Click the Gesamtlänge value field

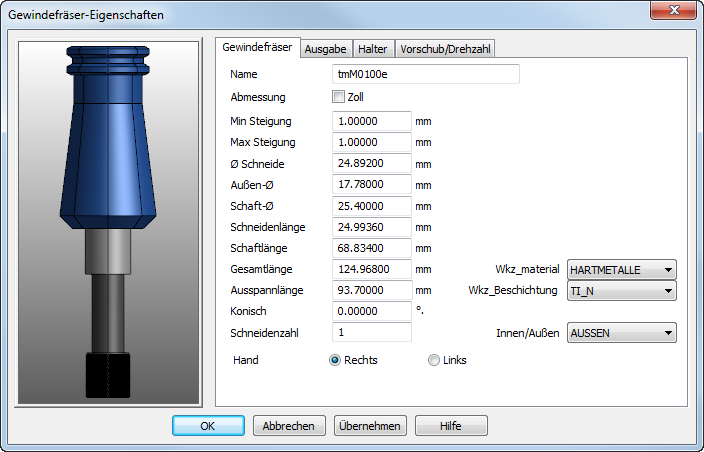click(372, 269)
